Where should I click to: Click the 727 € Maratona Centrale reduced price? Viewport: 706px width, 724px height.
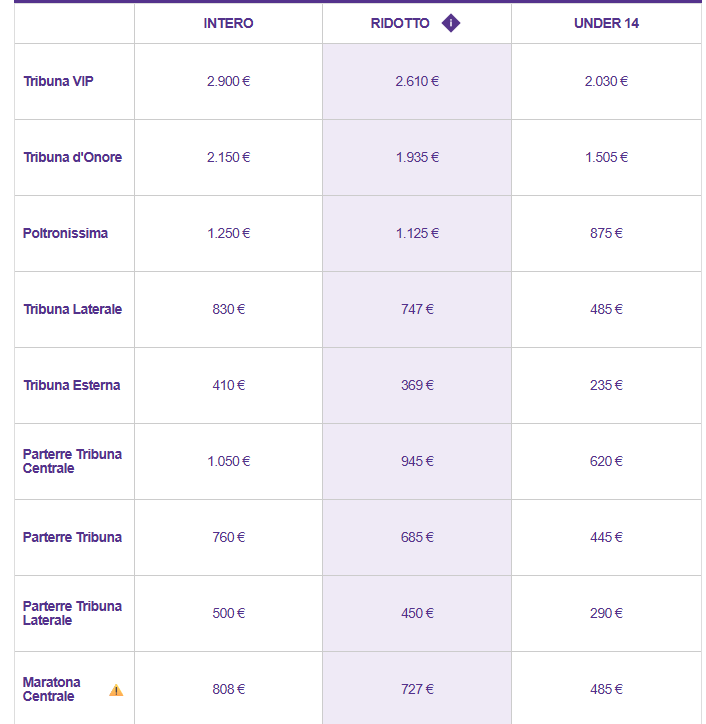[x=417, y=689]
